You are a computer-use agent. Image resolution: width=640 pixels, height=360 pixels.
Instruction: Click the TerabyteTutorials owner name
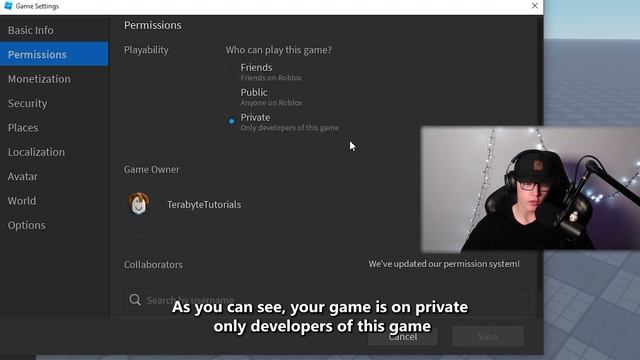tap(204, 204)
